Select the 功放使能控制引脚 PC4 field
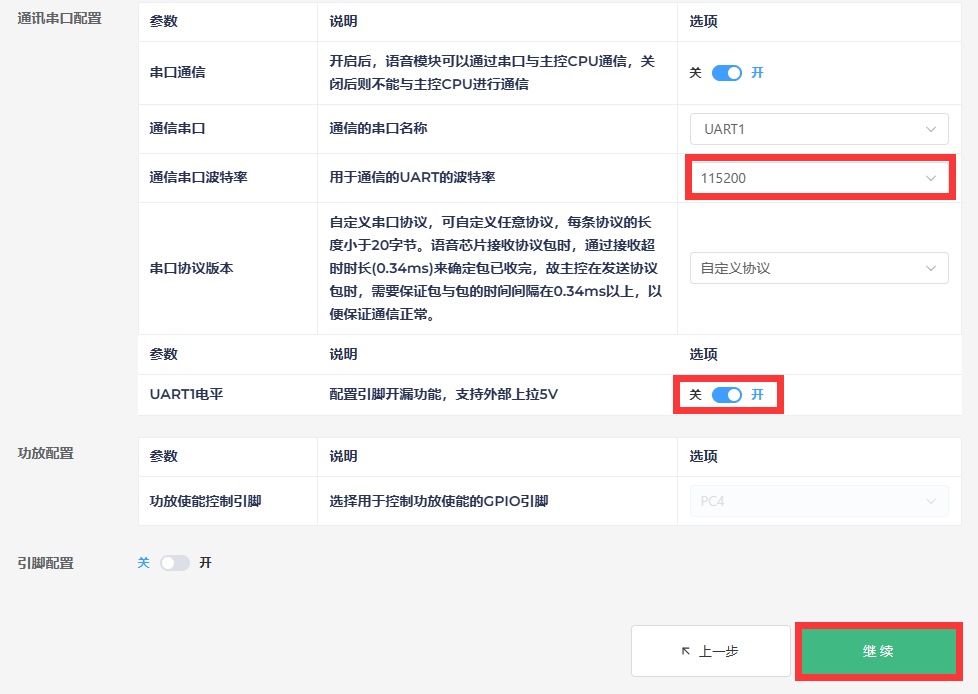The image size is (978, 694). click(x=818, y=501)
